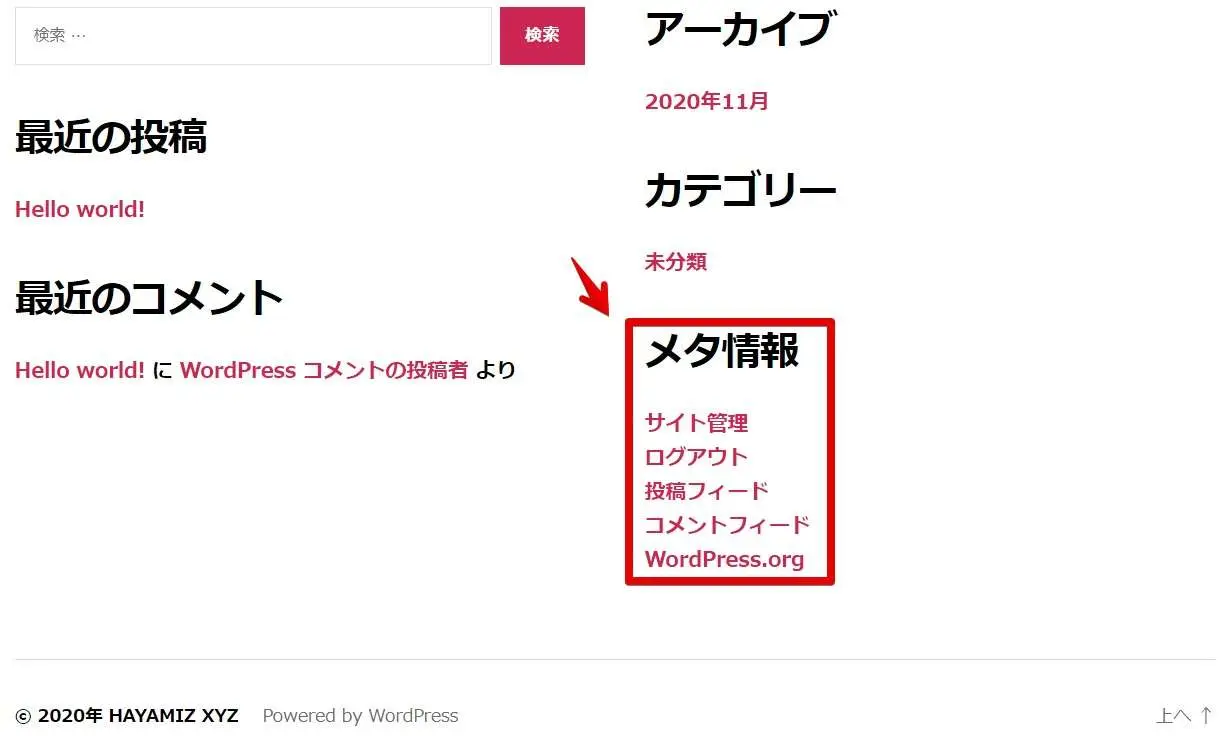Visit WordPress コメントの投稿者 author link

[x=323, y=371]
